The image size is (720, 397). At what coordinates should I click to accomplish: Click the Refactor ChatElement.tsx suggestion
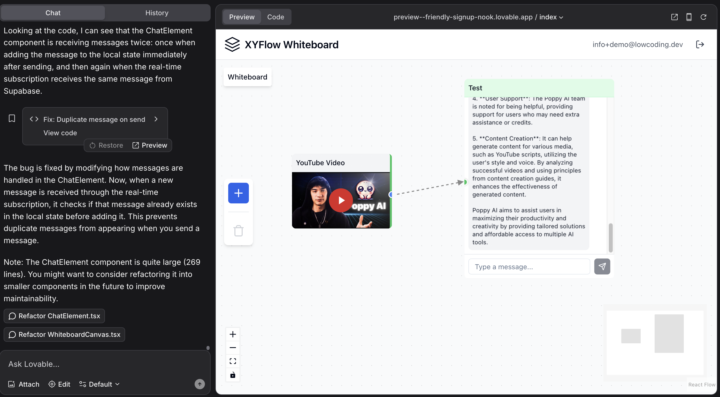pos(54,316)
